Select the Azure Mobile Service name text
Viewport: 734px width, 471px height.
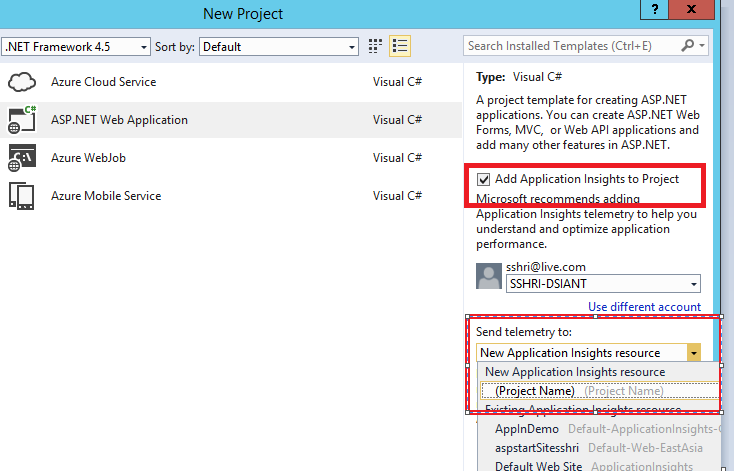coord(106,196)
